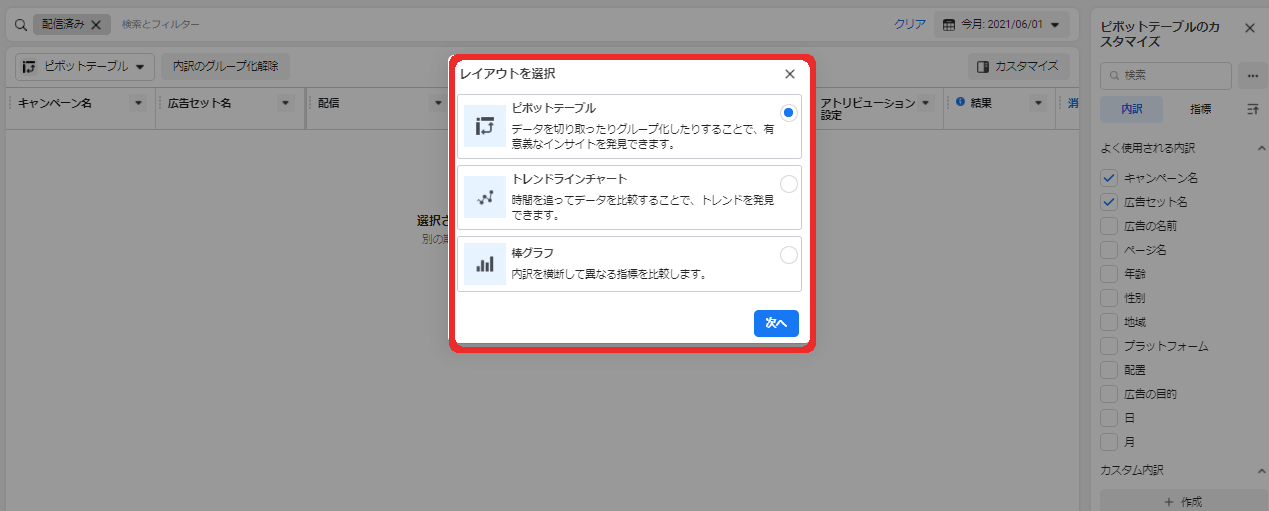Click the trend line chart icon

(485, 198)
